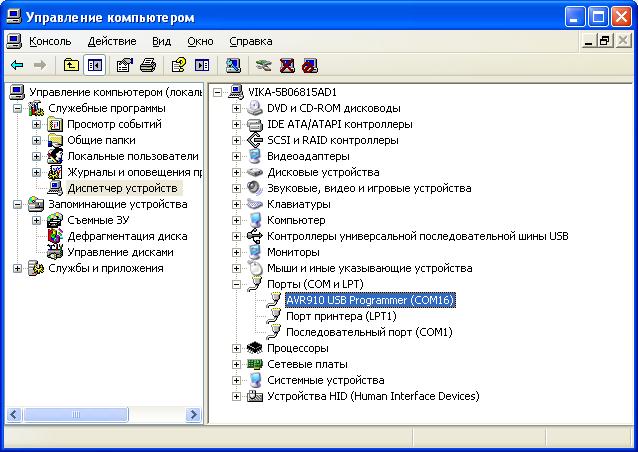Minimize the inner MDI console window

[x=588, y=41]
